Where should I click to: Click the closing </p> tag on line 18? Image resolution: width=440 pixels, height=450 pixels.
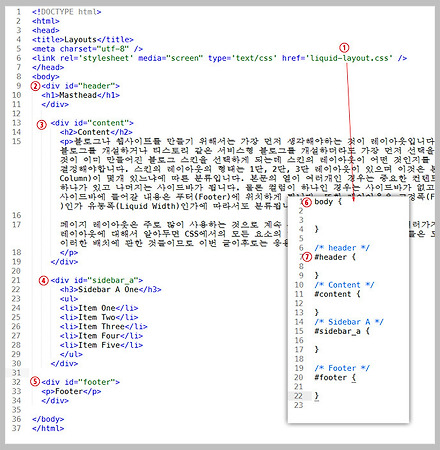coord(69,252)
